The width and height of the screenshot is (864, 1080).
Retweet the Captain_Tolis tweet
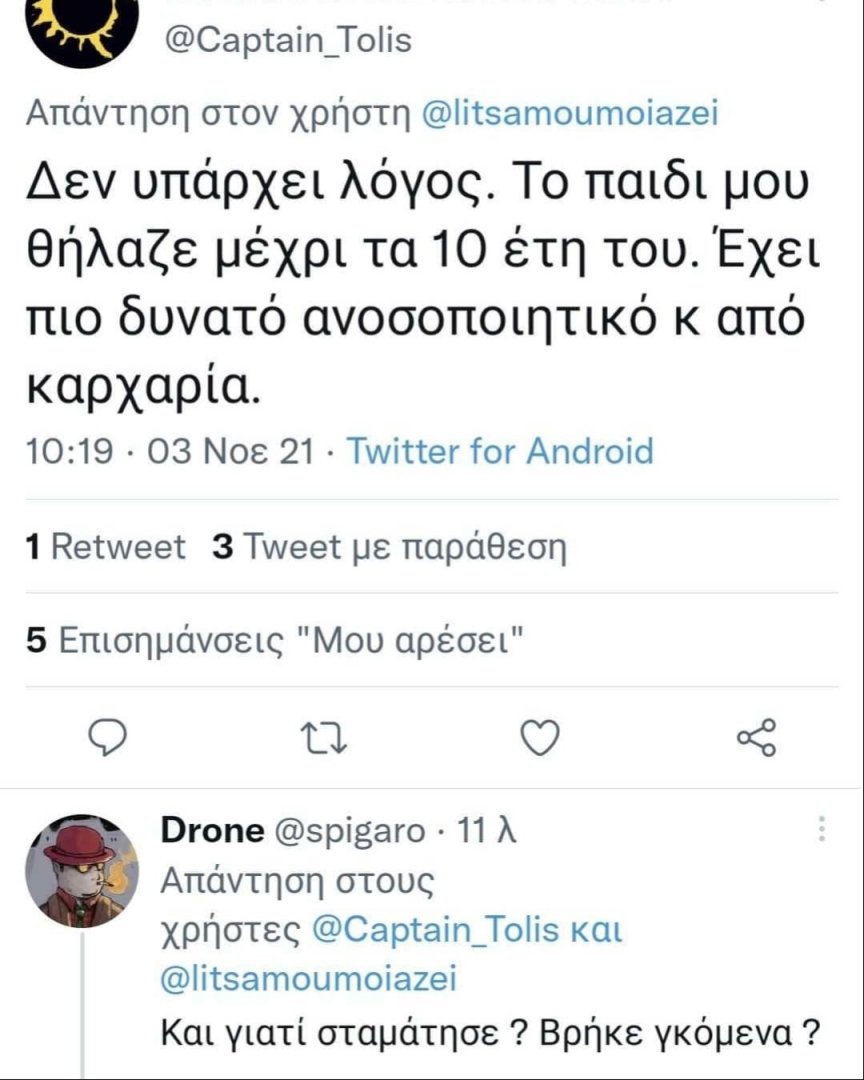pyautogui.click(x=323, y=739)
